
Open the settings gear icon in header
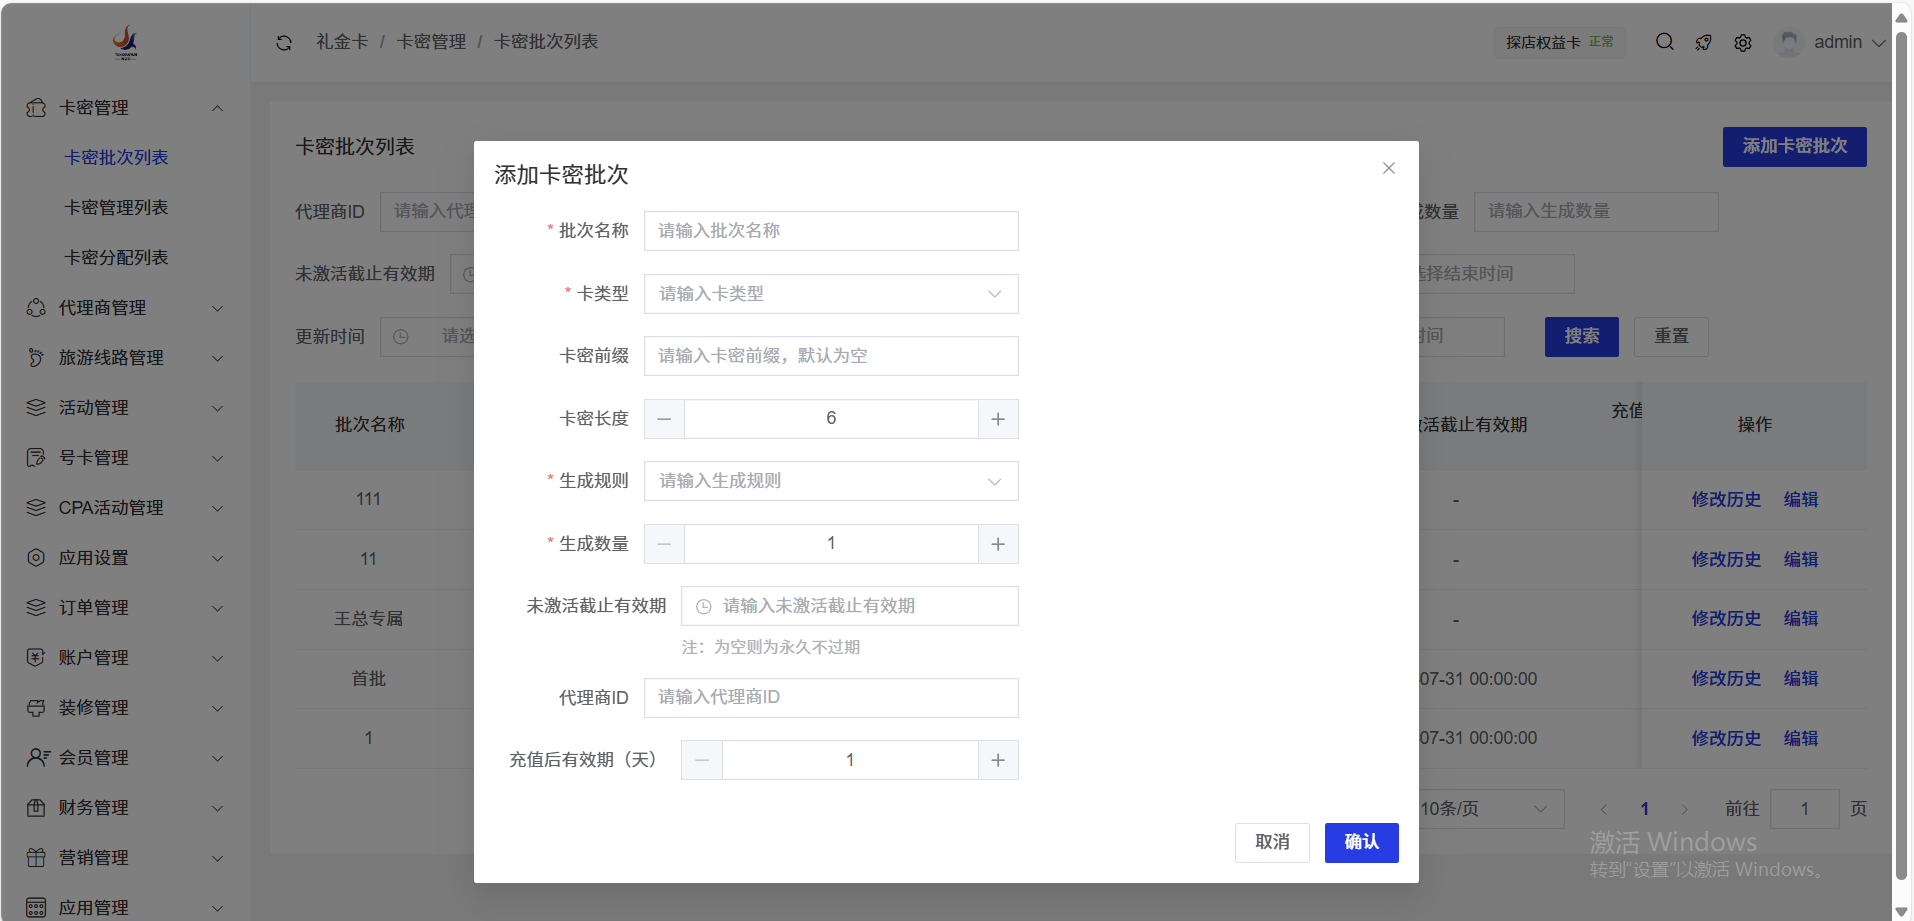click(1743, 43)
